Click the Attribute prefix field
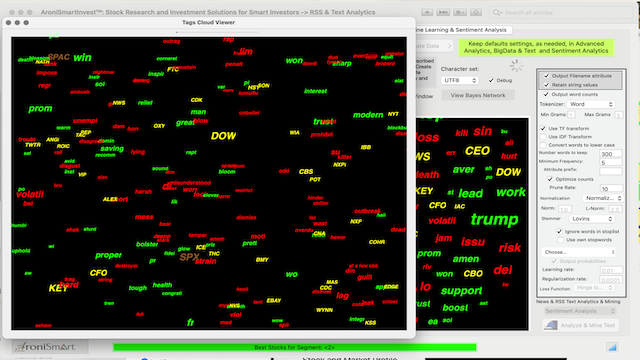 click(x=611, y=171)
